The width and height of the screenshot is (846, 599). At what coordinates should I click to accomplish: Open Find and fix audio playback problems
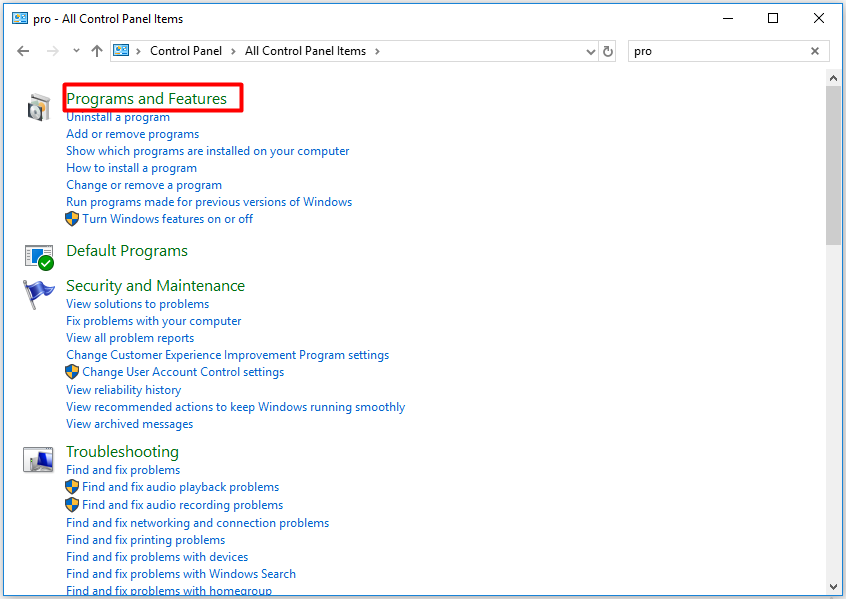180,487
